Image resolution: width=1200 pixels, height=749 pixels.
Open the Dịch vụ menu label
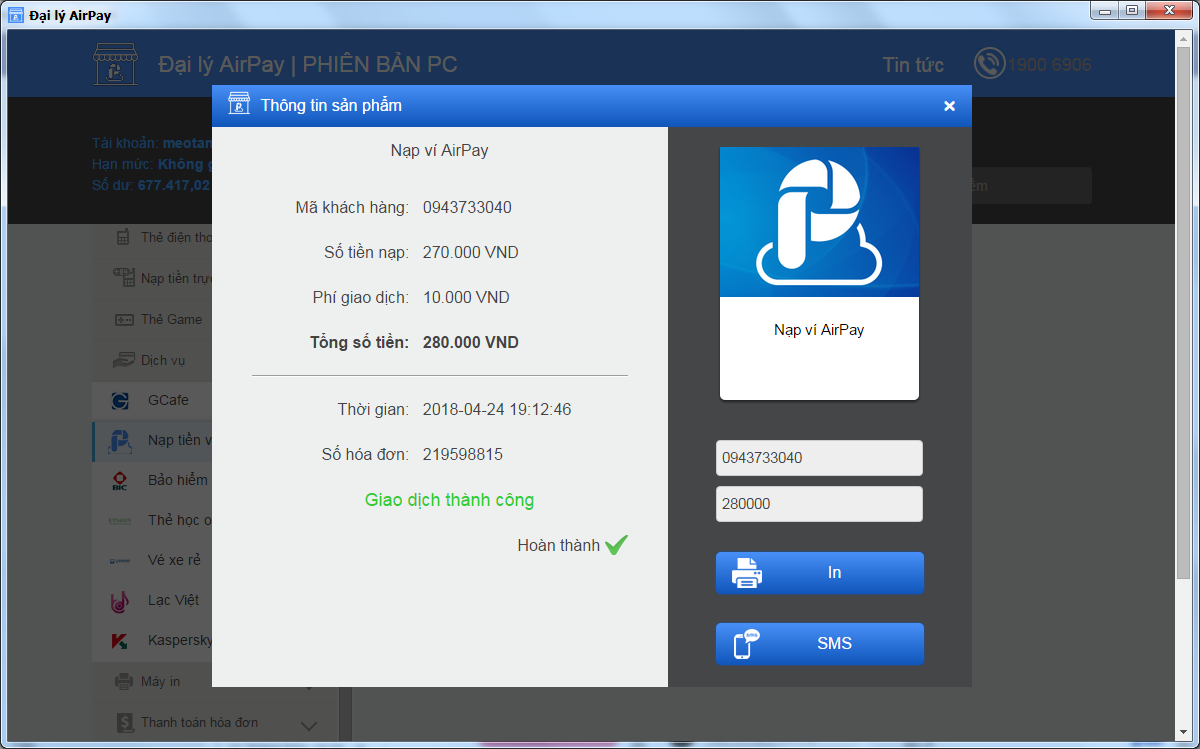pos(163,360)
